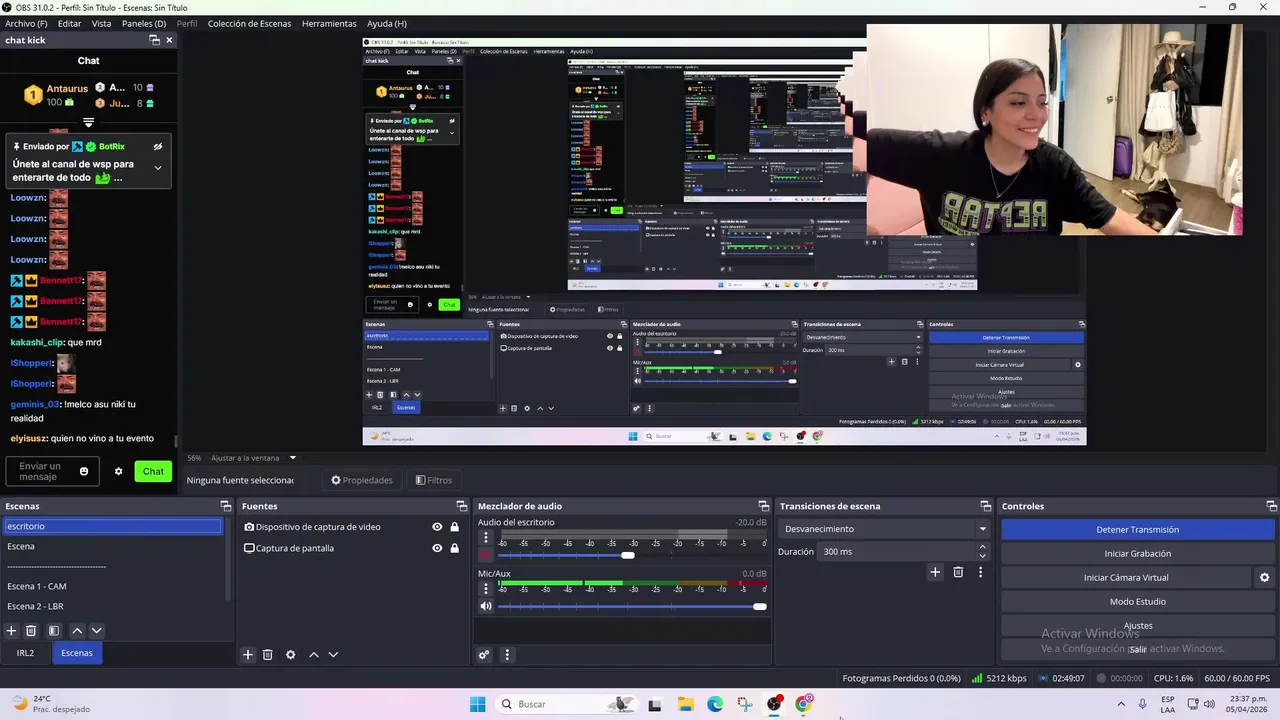Toggle lock on Dispositivo de captura de video

click(x=455, y=527)
